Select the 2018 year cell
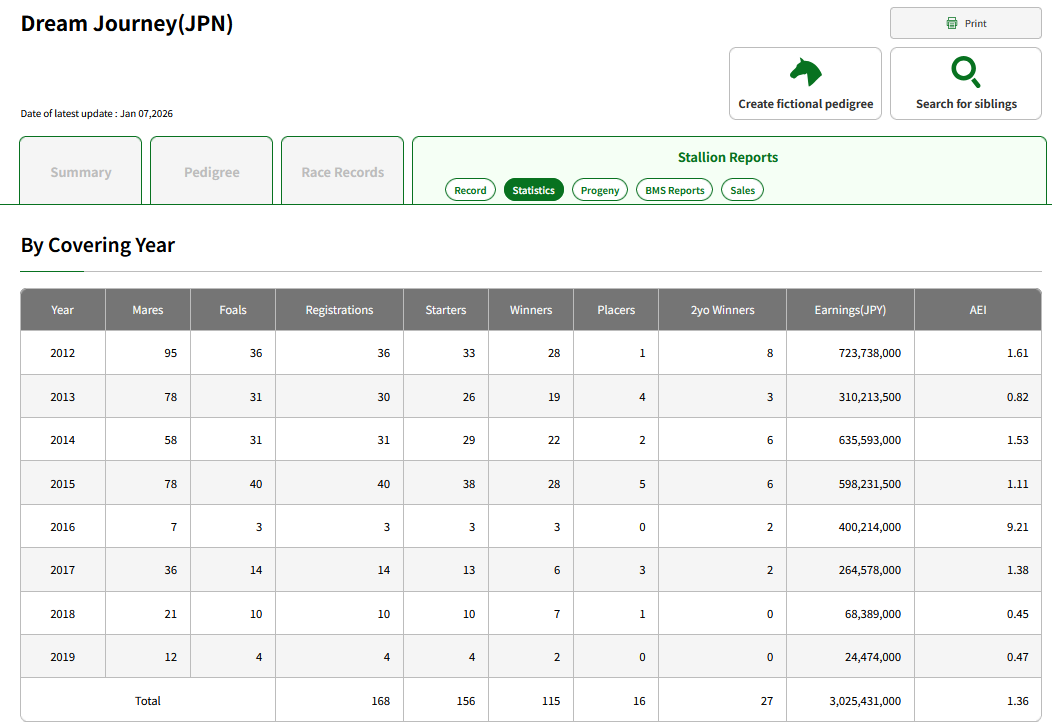The width and height of the screenshot is (1052, 724). pos(62,614)
